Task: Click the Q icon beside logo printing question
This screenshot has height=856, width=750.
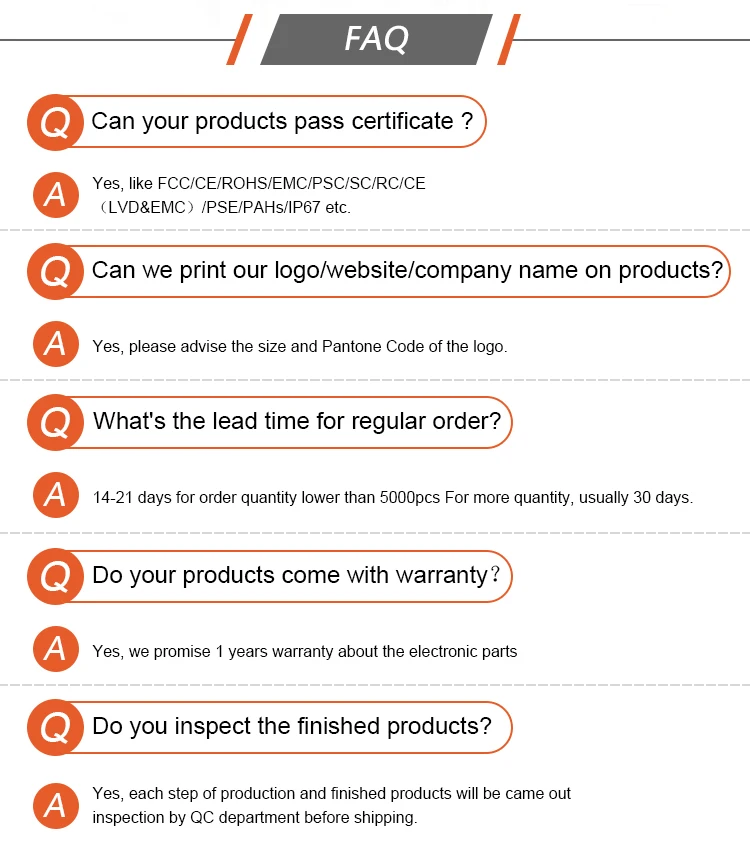Action: pos(55,271)
